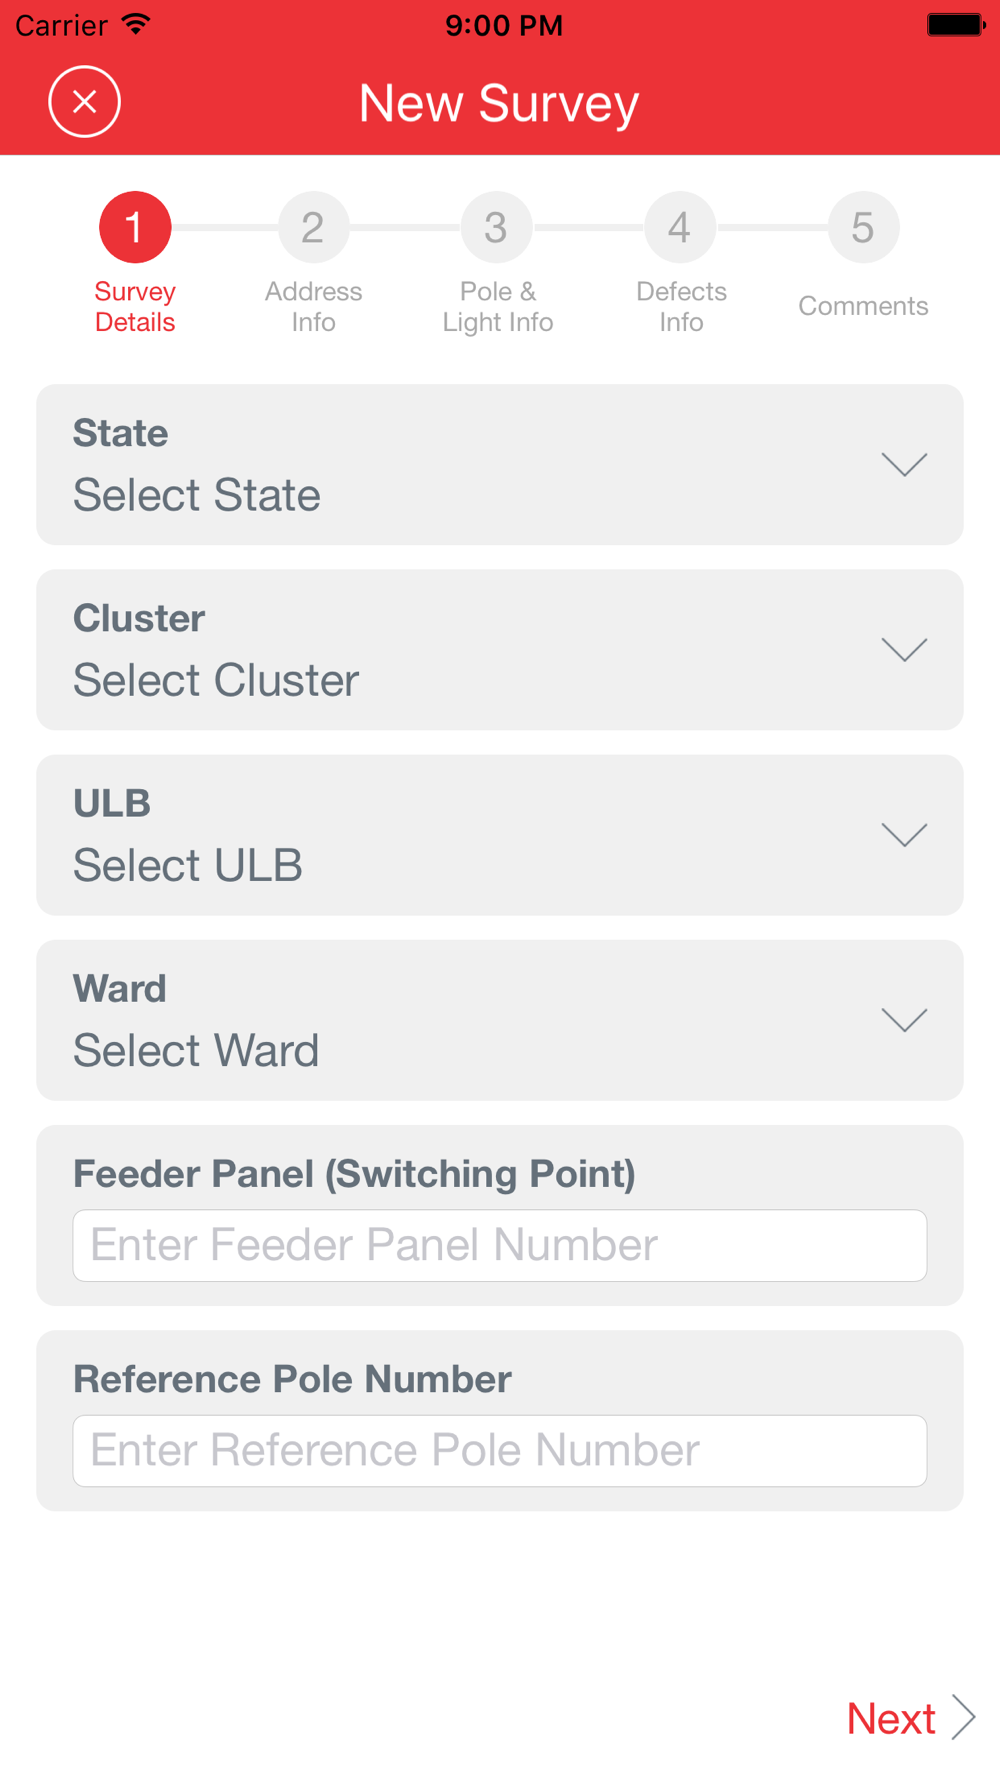This screenshot has width=1000, height=1778.
Task: Switch to Pole & Light Info label
Action: (x=498, y=307)
